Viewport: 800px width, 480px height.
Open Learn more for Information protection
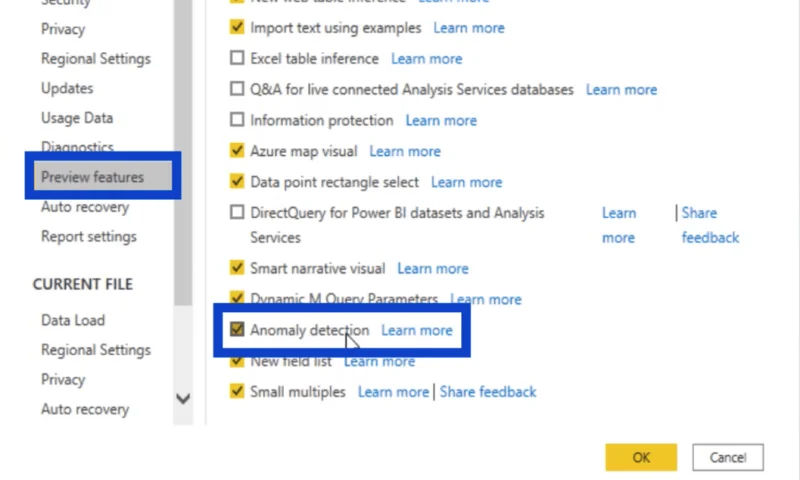pos(441,120)
